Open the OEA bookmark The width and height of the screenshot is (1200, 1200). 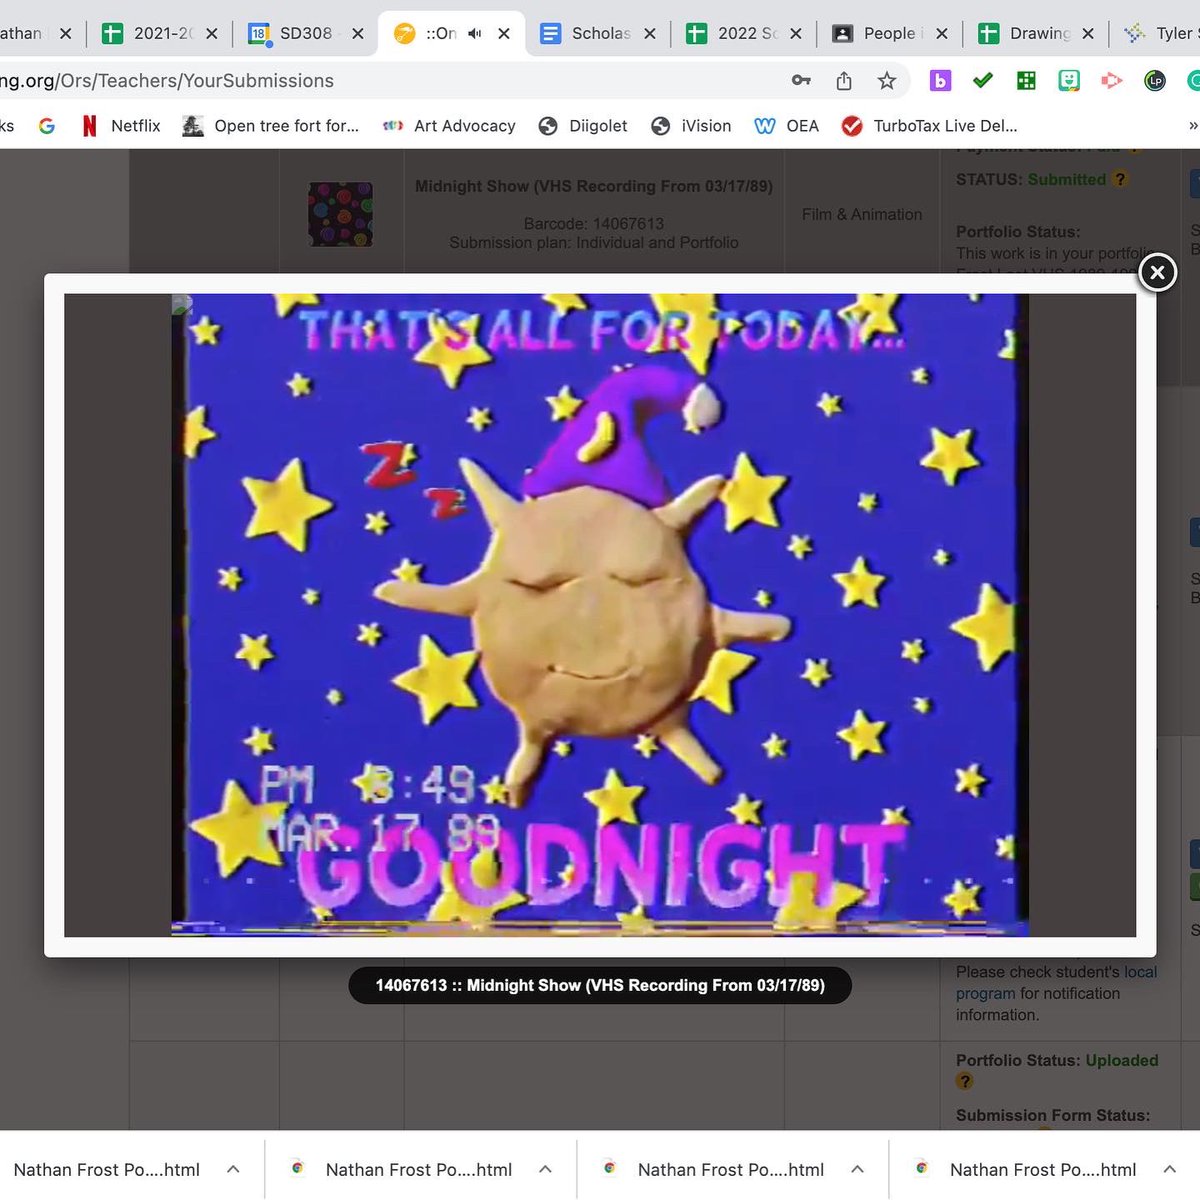pos(787,126)
